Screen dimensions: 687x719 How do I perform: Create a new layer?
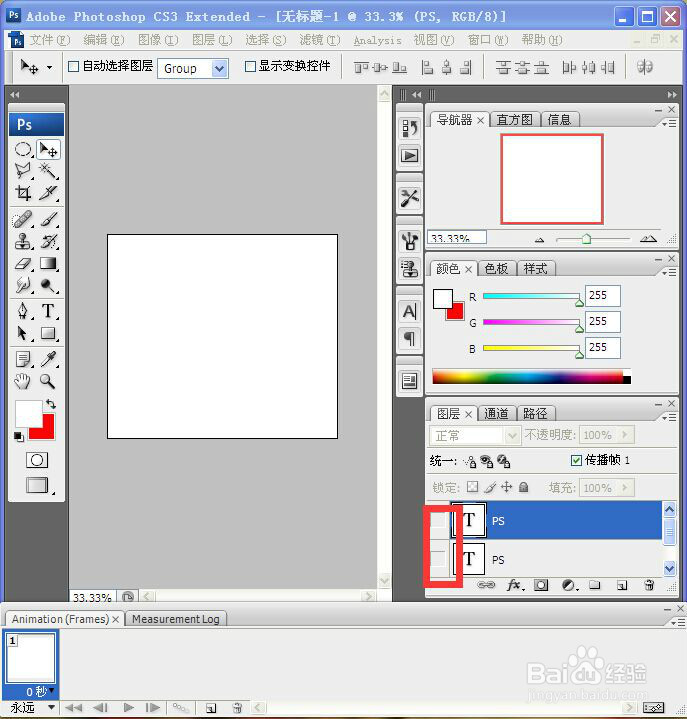(x=622, y=585)
